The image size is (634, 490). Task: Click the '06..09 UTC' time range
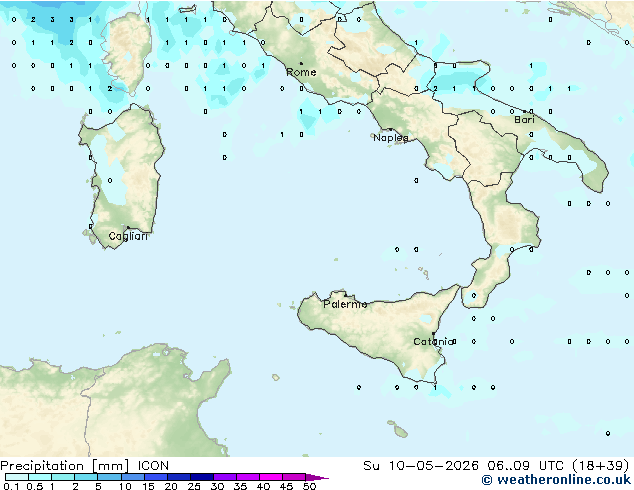click(x=525, y=466)
